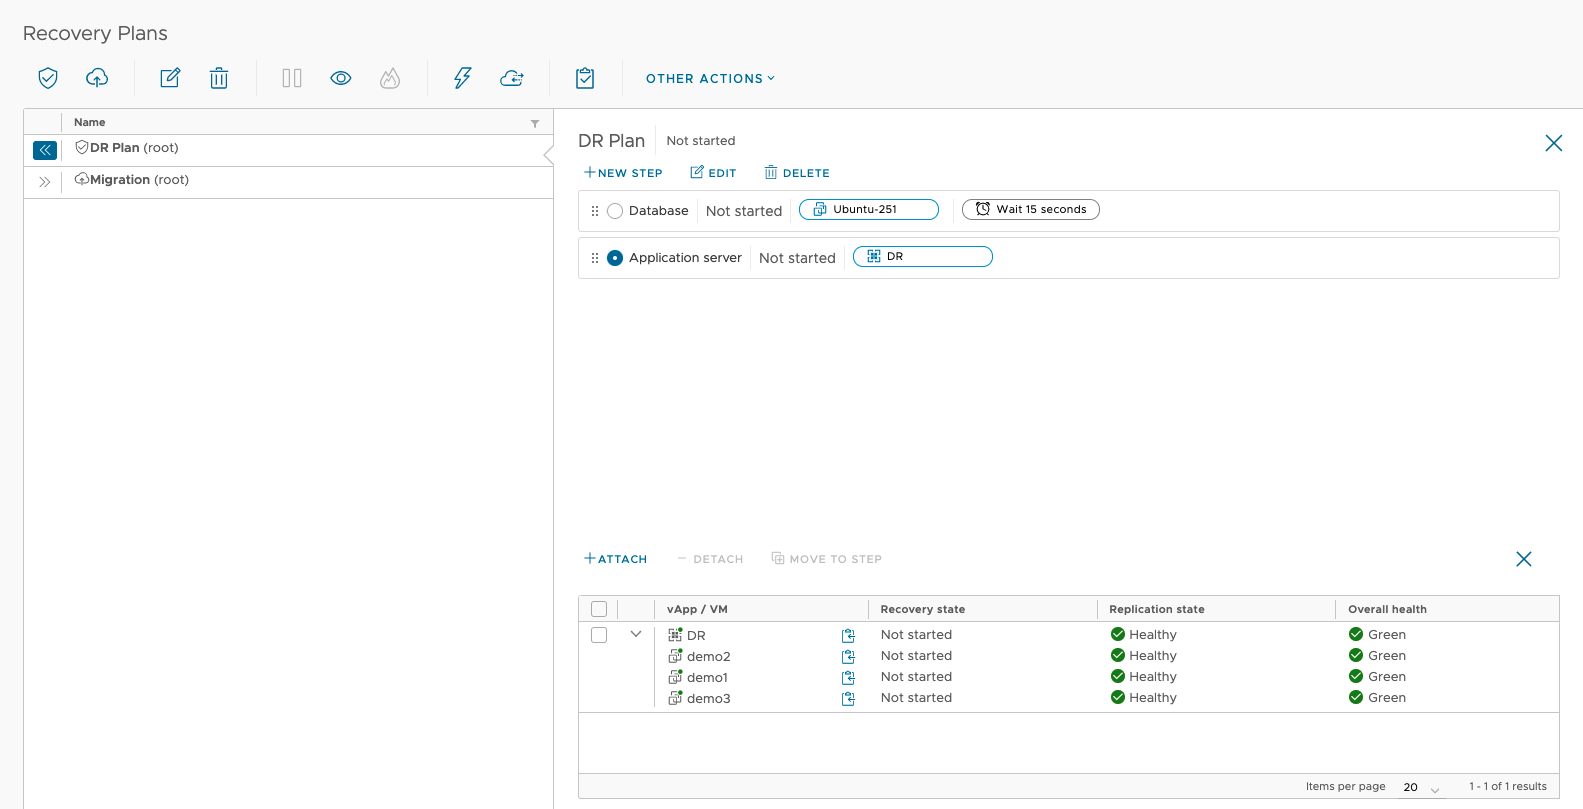Collapse the DR vApp row chevron
The width and height of the screenshot is (1583, 809).
click(636, 634)
